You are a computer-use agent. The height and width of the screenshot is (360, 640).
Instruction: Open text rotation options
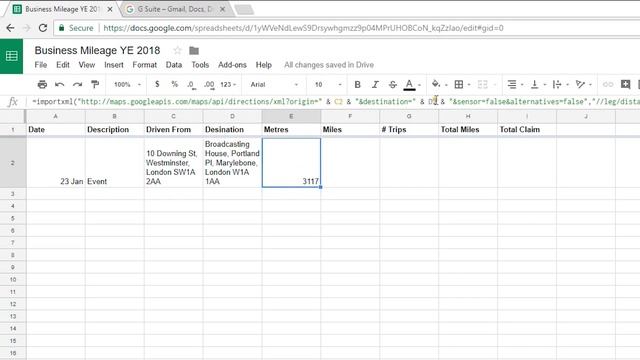(x=580, y=84)
